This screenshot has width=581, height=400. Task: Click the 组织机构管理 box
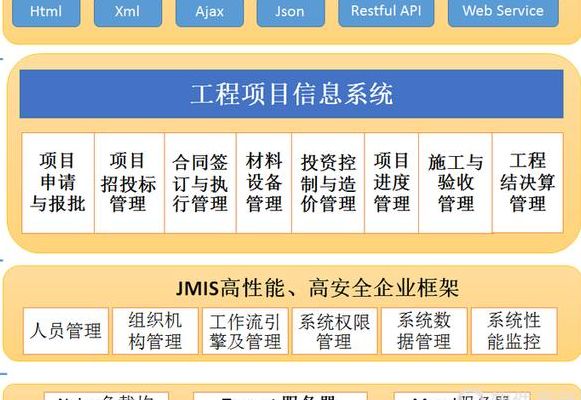click(x=155, y=331)
